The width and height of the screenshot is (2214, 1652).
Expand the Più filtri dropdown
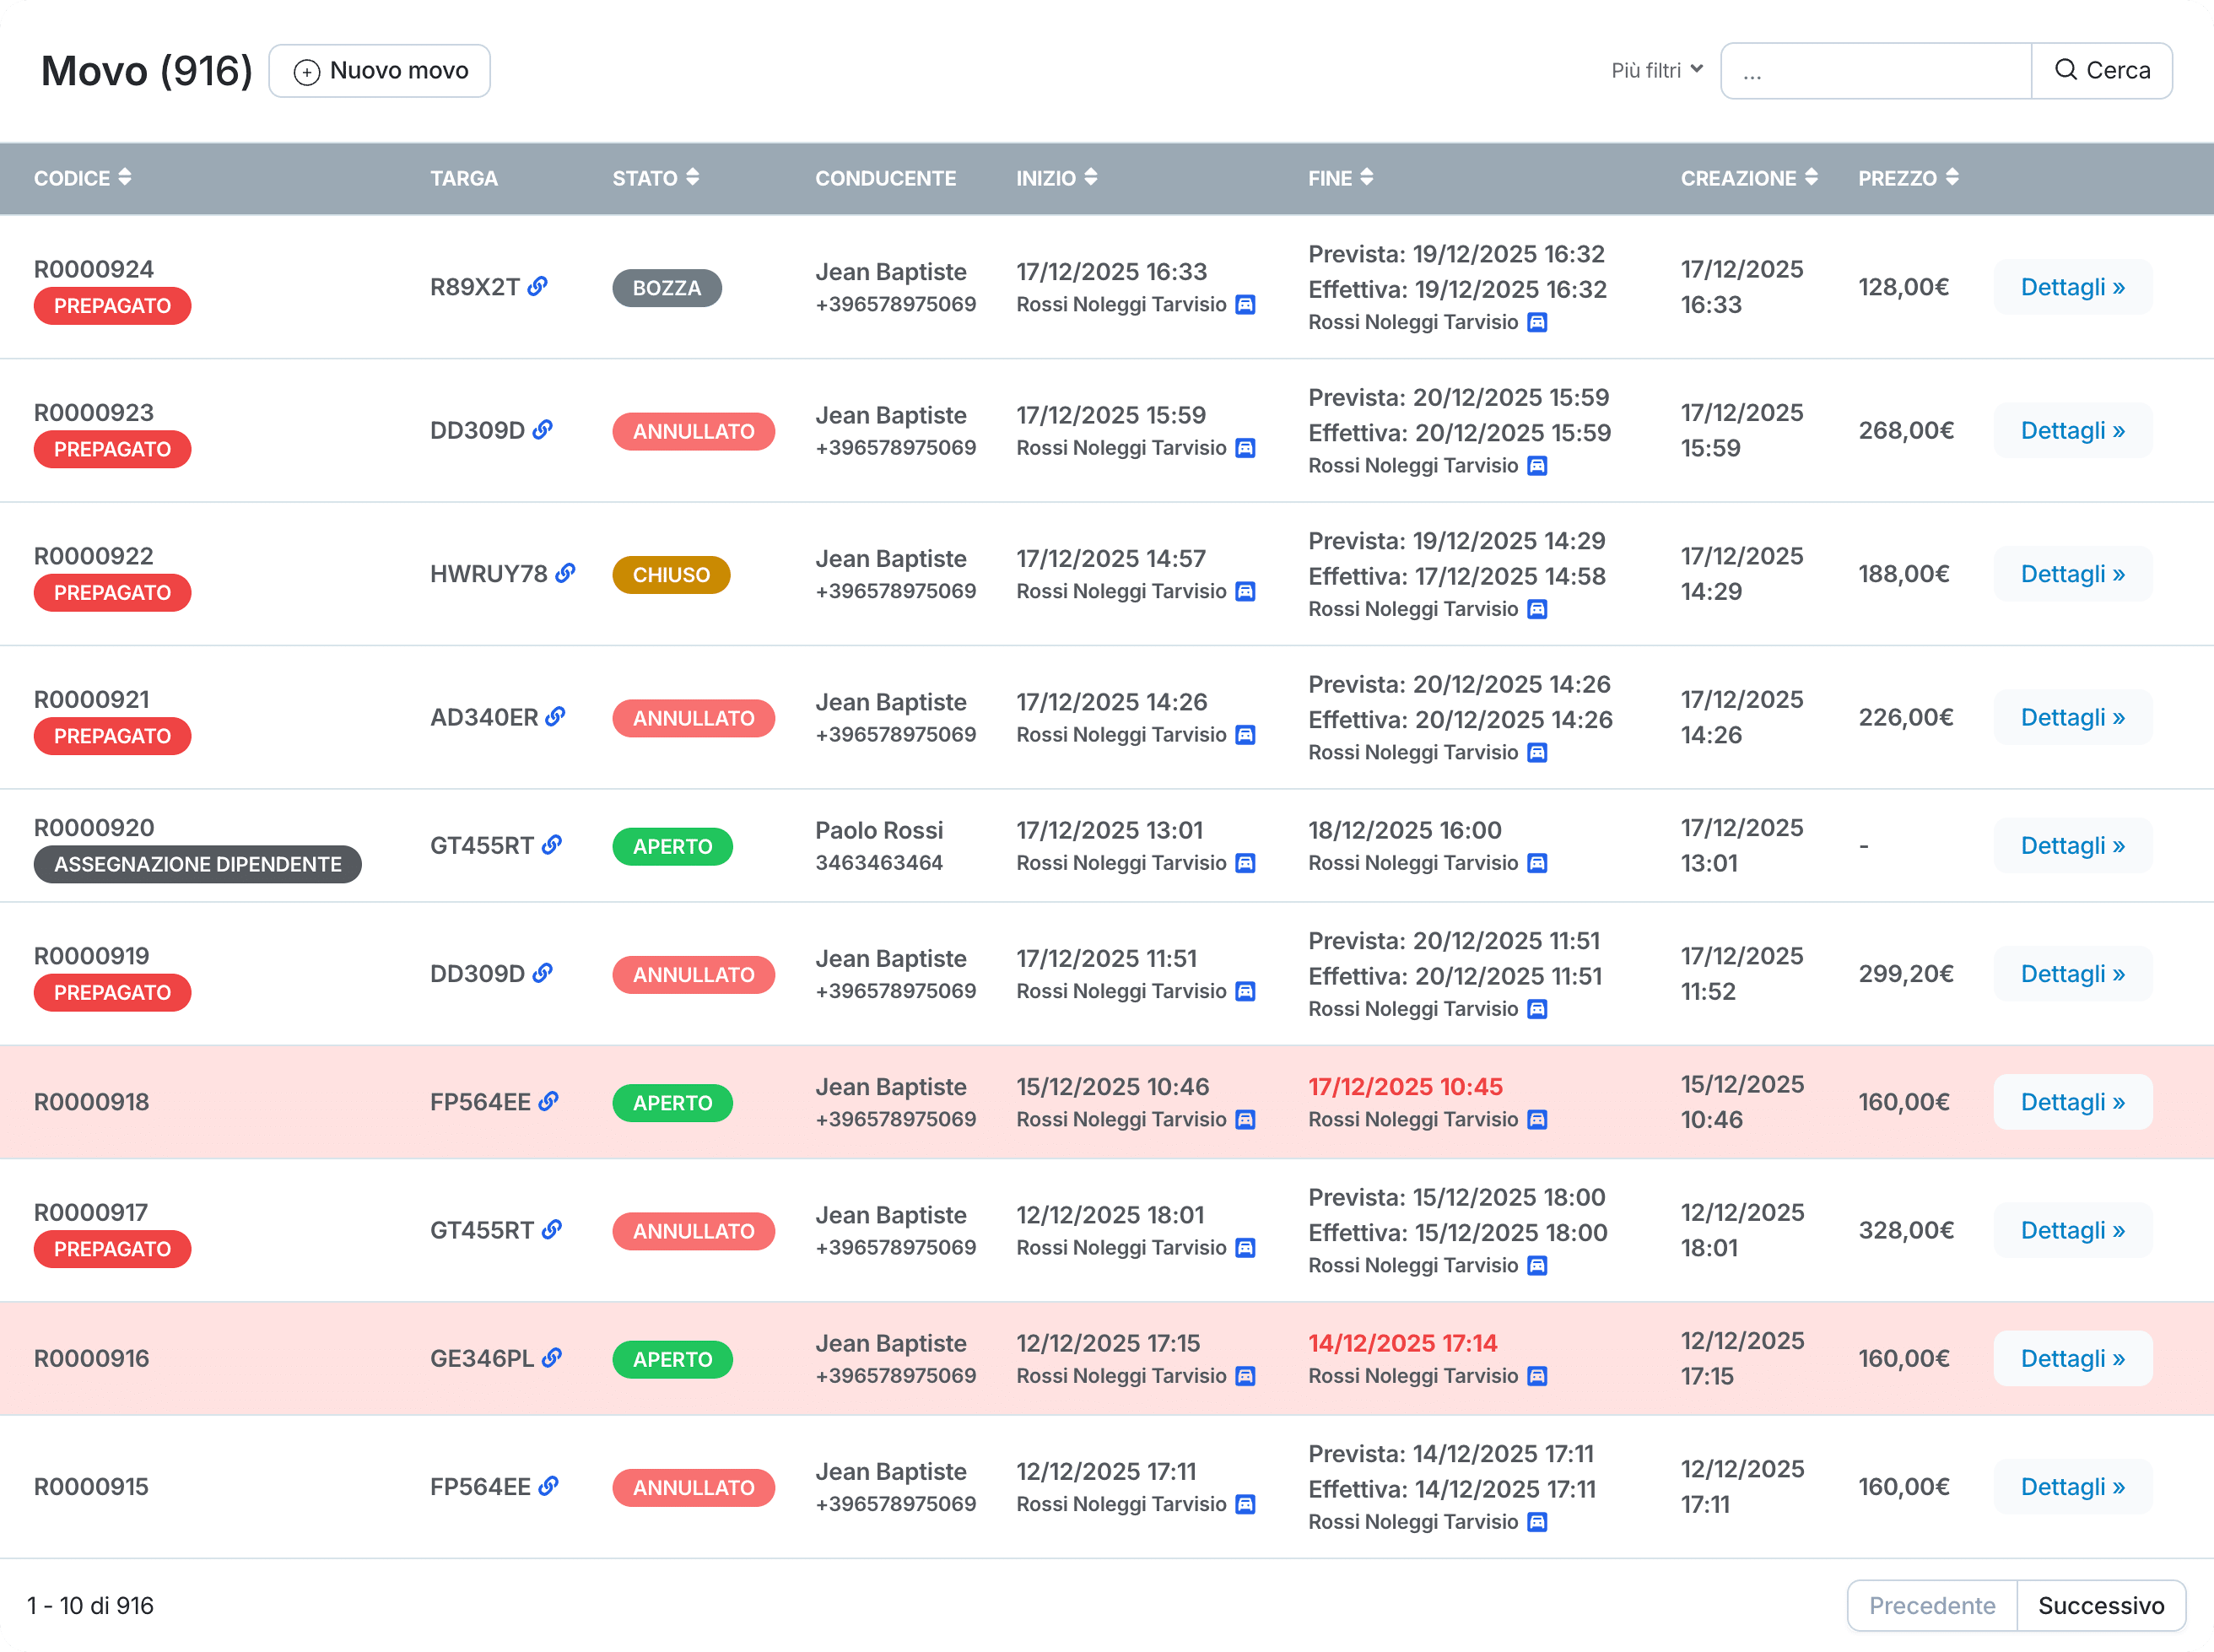tap(1656, 71)
